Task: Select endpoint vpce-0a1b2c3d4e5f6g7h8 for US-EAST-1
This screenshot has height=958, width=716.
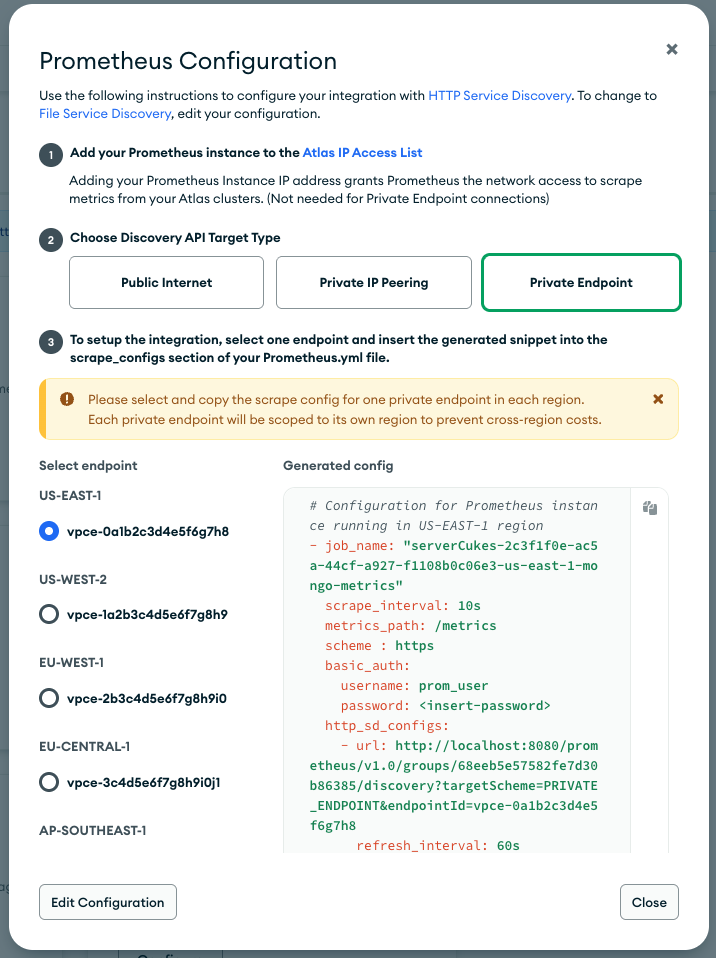Action: (49, 531)
